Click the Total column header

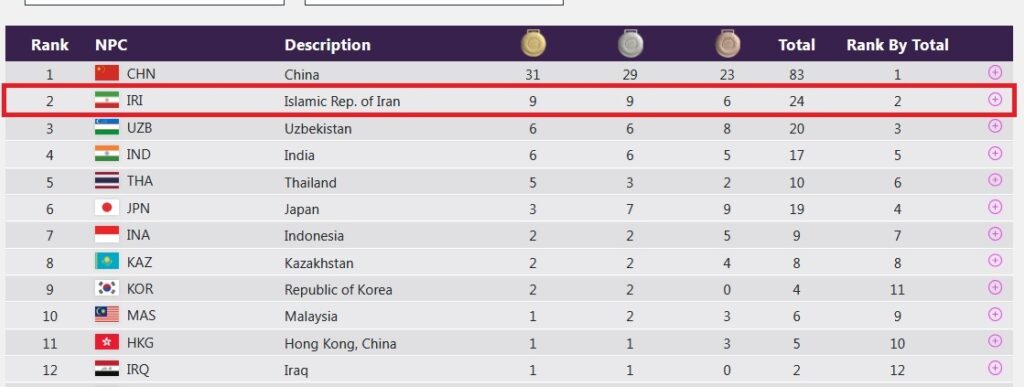(796, 45)
